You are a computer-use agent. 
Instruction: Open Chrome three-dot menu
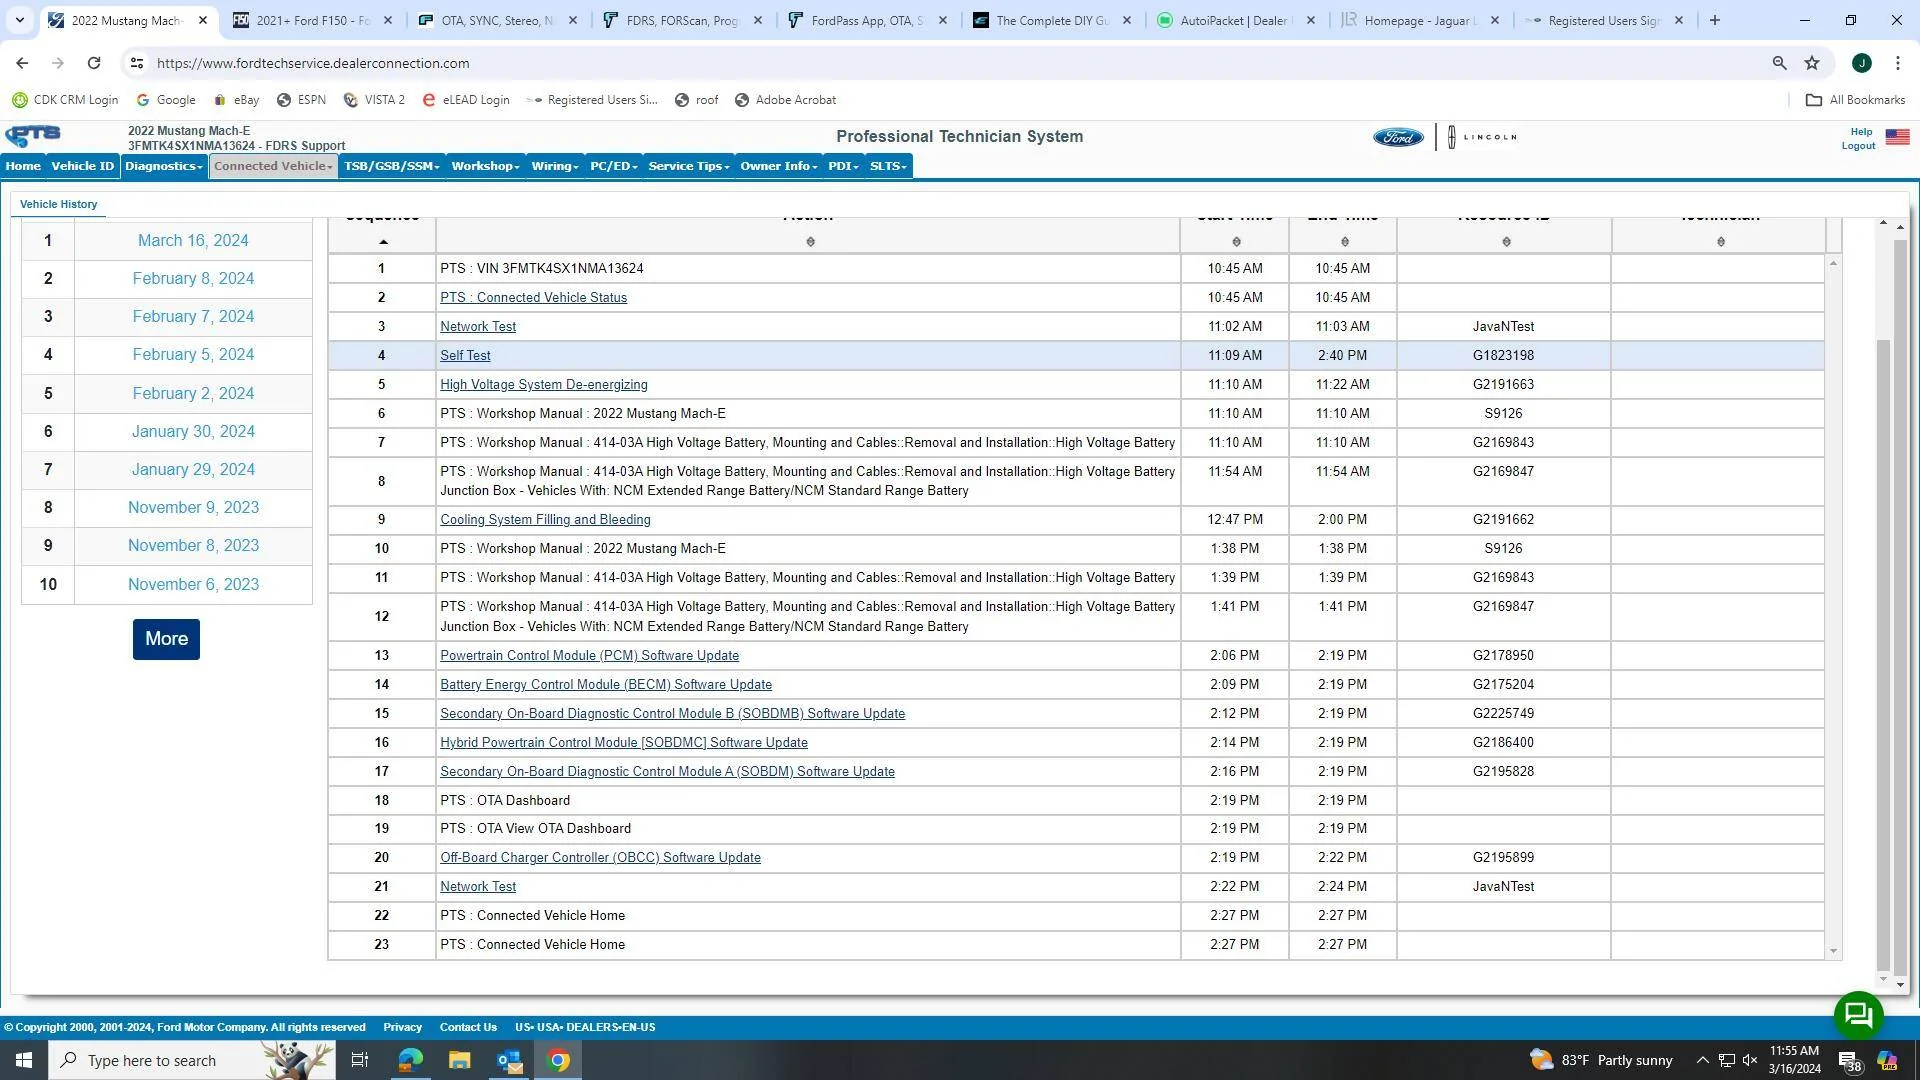[x=1898, y=63]
